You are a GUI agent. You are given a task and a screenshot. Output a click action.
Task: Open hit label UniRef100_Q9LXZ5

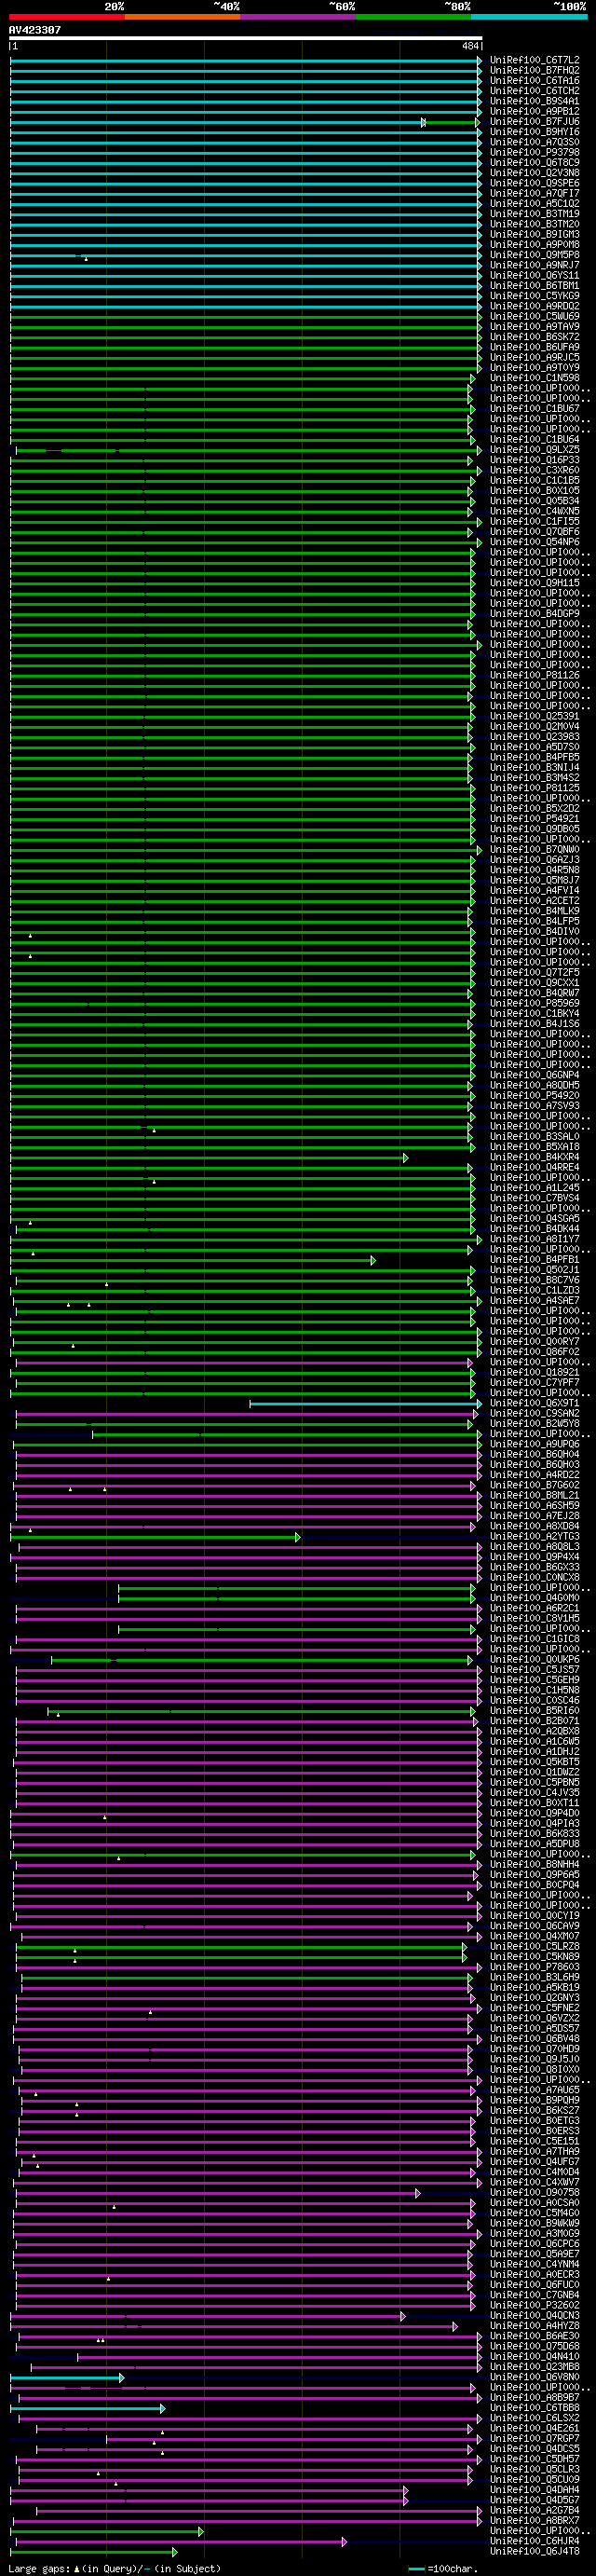click(534, 449)
